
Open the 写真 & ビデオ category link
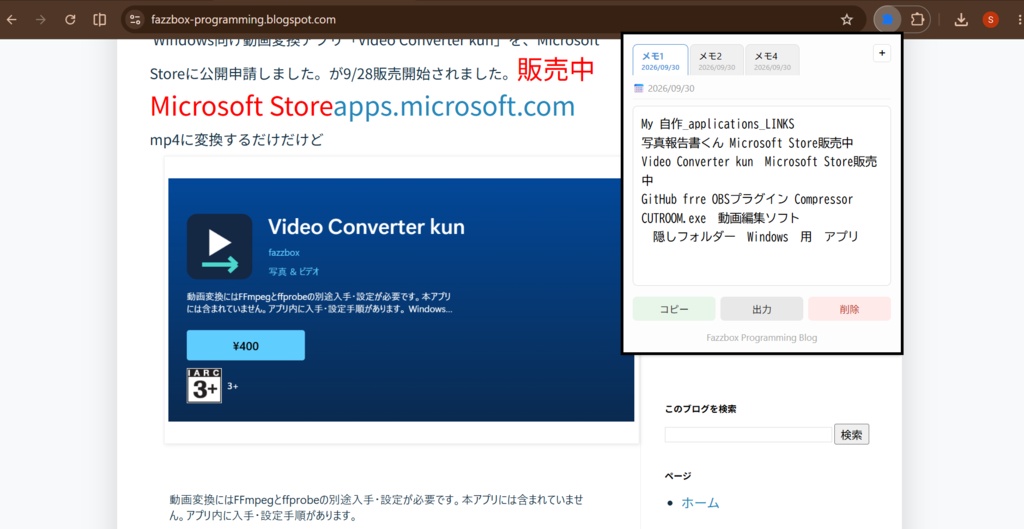[294, 271]
